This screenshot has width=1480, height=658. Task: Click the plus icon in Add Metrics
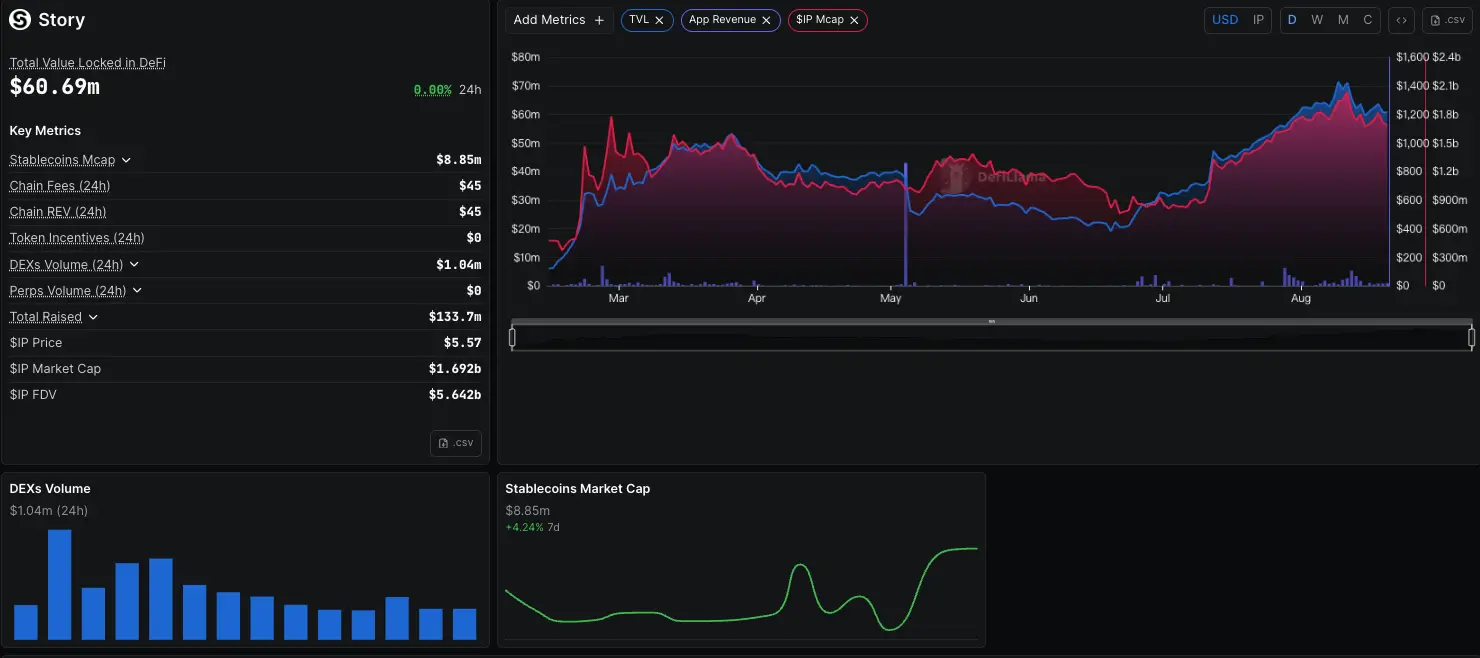600,20
